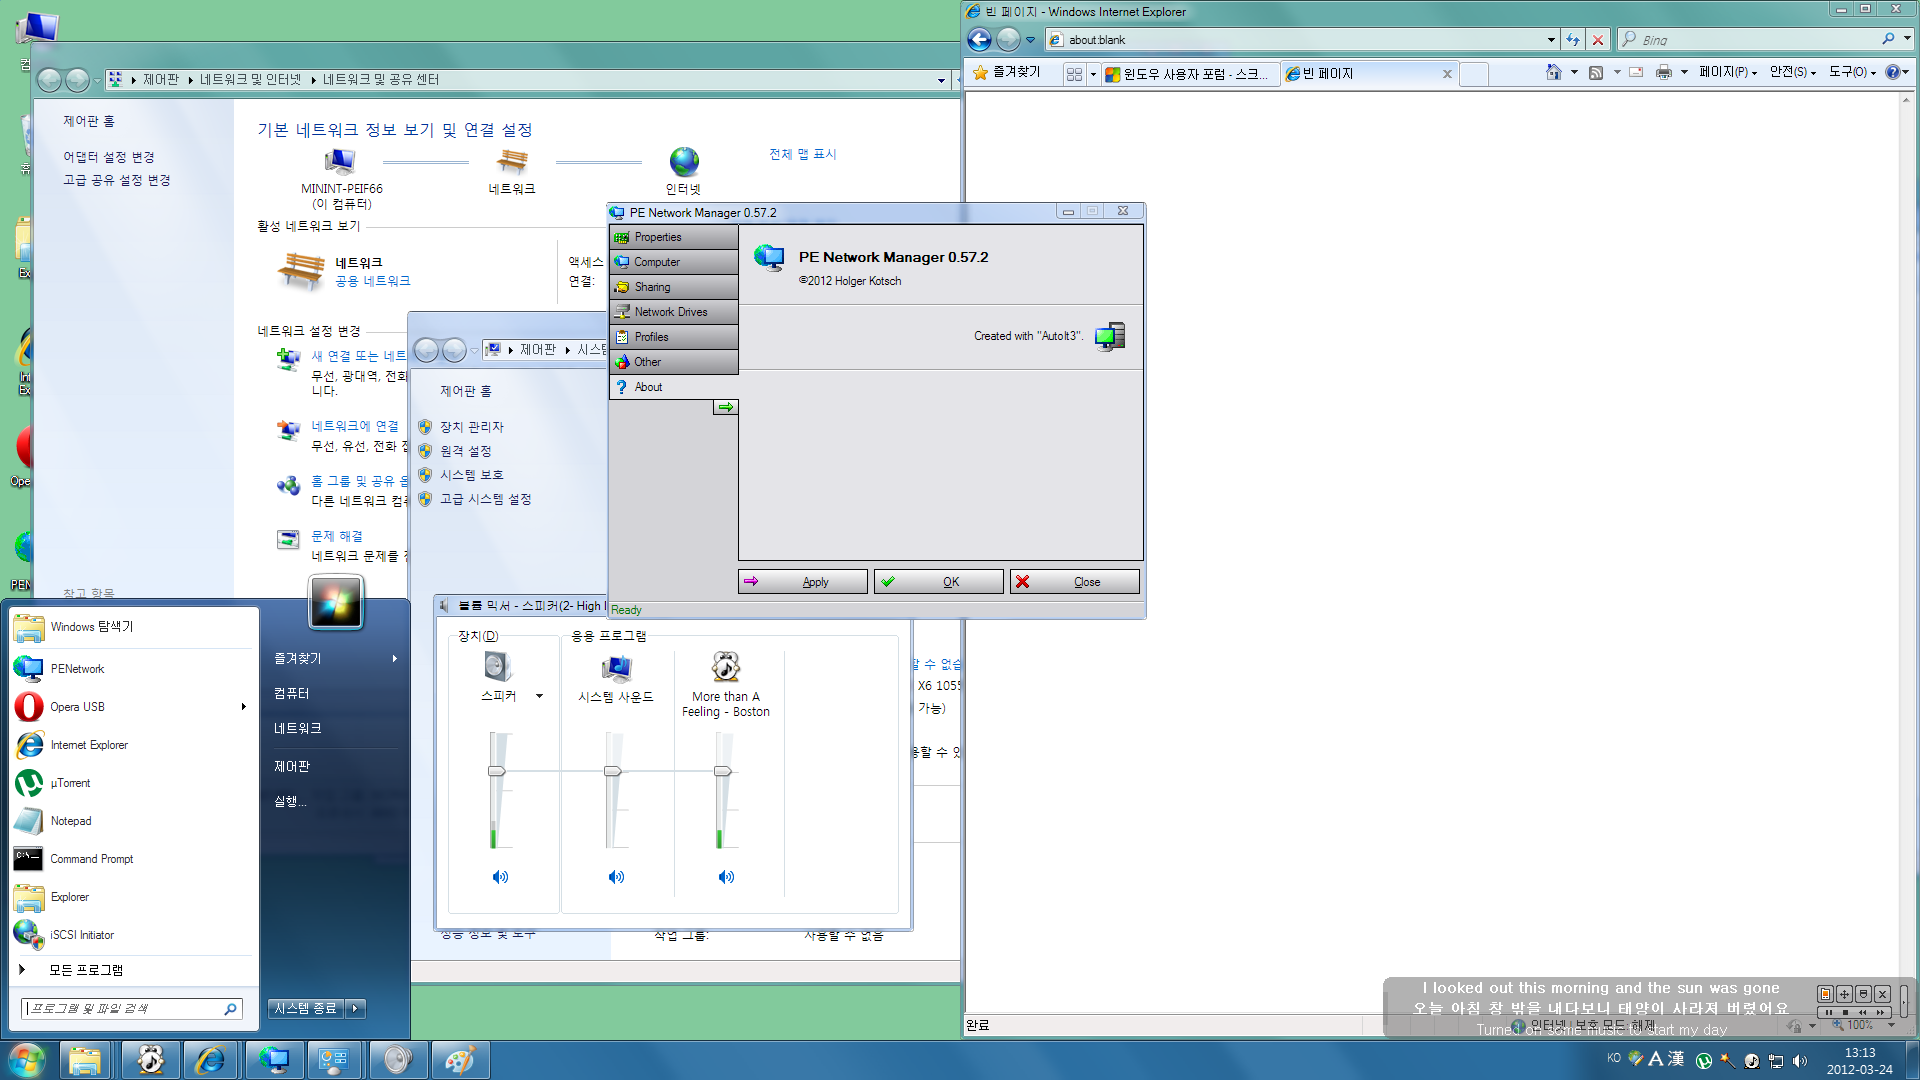The height and width of the screenshot is (1080, 1920).
Task: Open the Tools (도구) menu in IE
Action: tap(1852, 72)
